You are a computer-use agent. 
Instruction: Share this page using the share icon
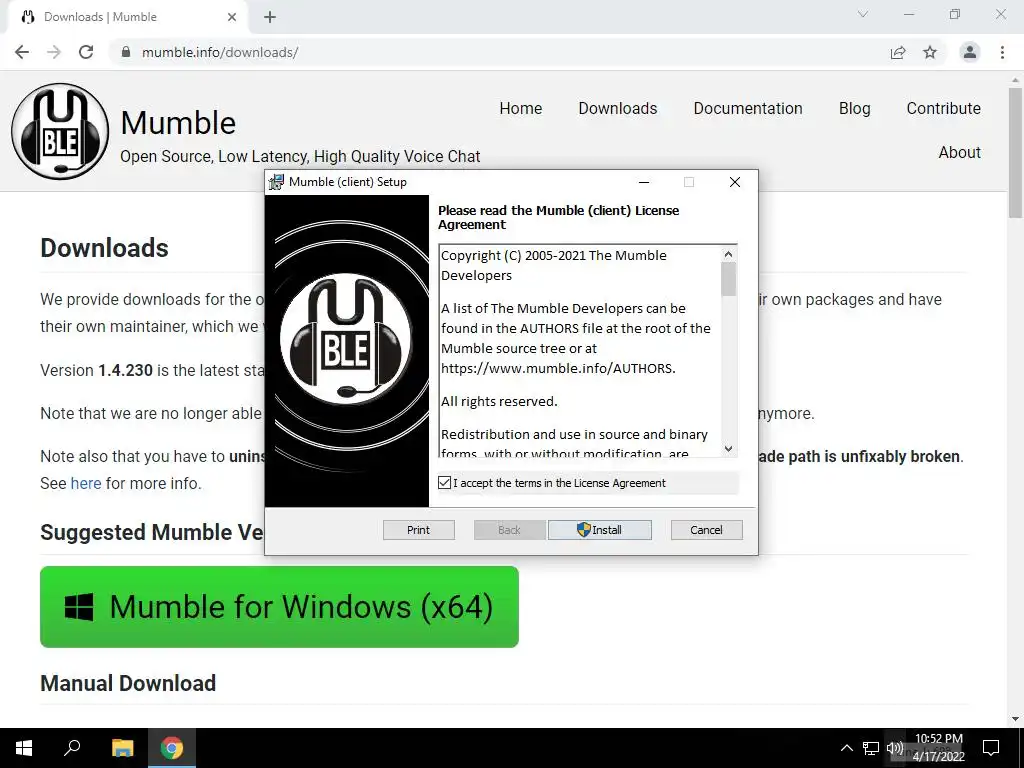point(898,52)
